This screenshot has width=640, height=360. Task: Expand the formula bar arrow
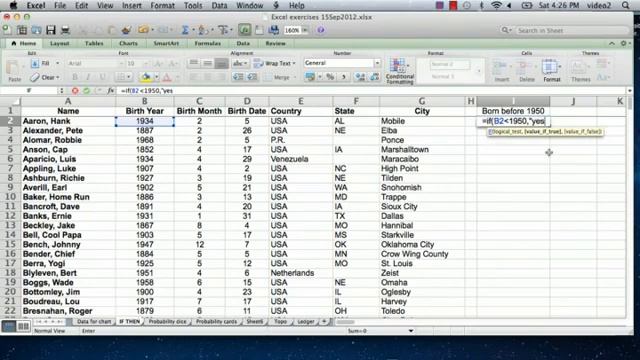[629, 91]
